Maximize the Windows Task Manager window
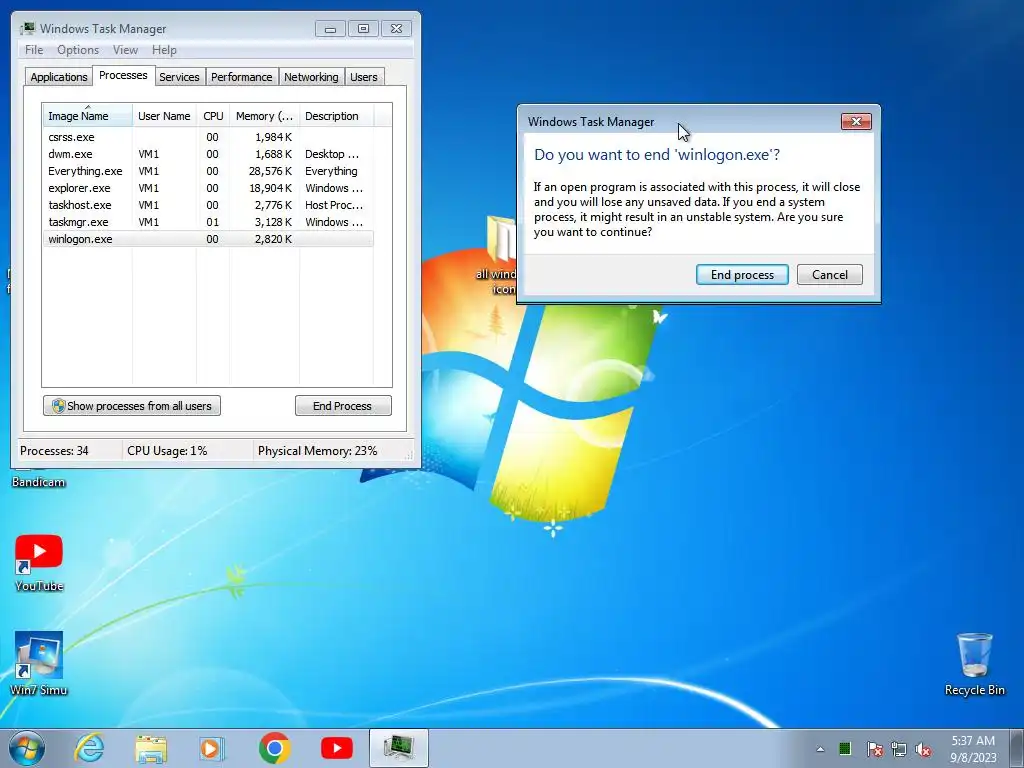Image resolution: width=1024 pixels, height=768 pixels. [x=363, y=29]
